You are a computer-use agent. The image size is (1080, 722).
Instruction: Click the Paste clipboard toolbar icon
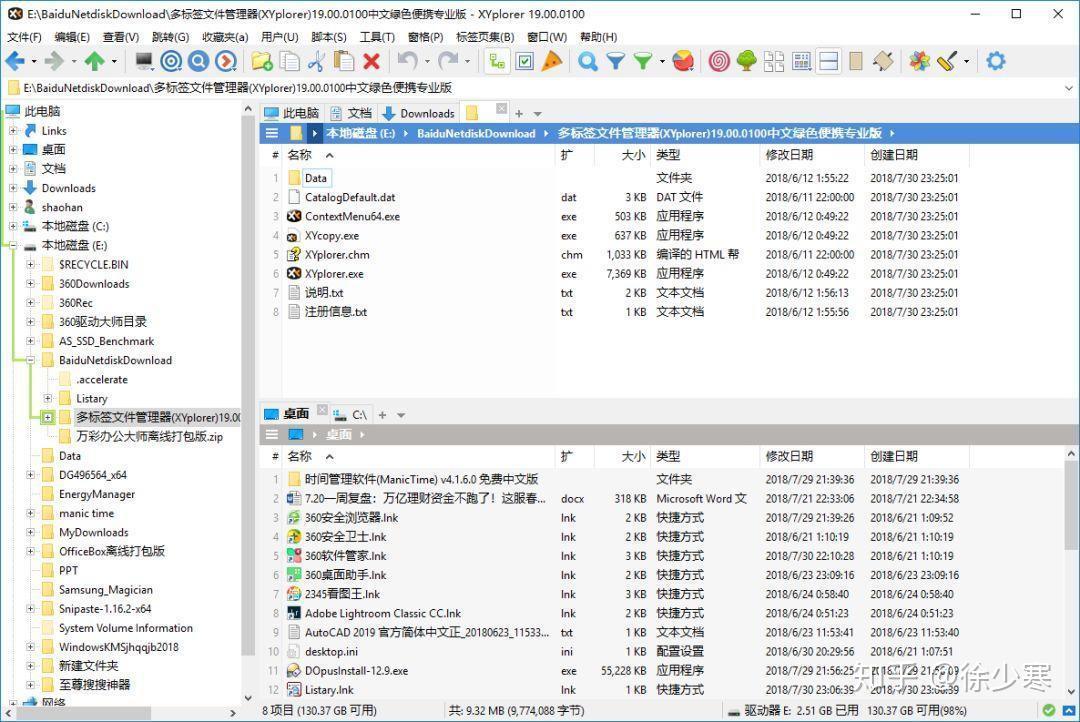[x=344, y=61]
